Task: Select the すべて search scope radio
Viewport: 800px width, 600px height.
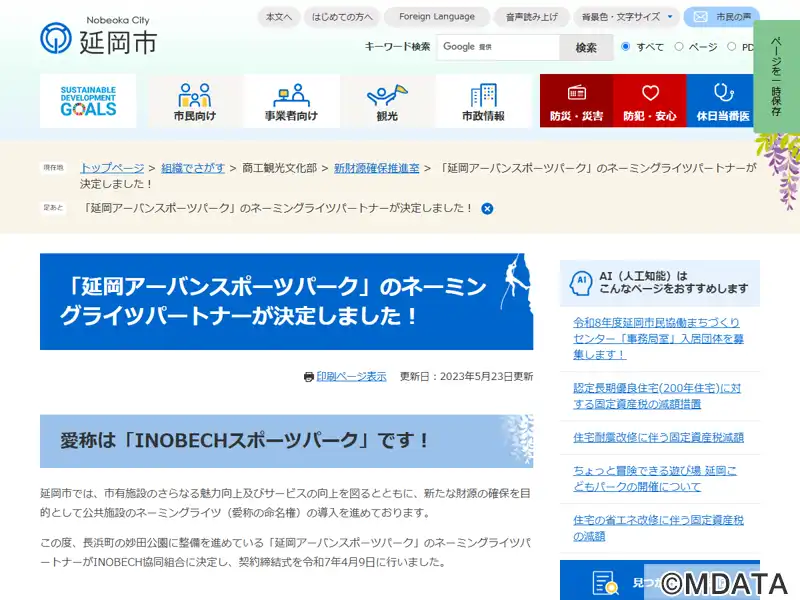Action: click(626, 47)
